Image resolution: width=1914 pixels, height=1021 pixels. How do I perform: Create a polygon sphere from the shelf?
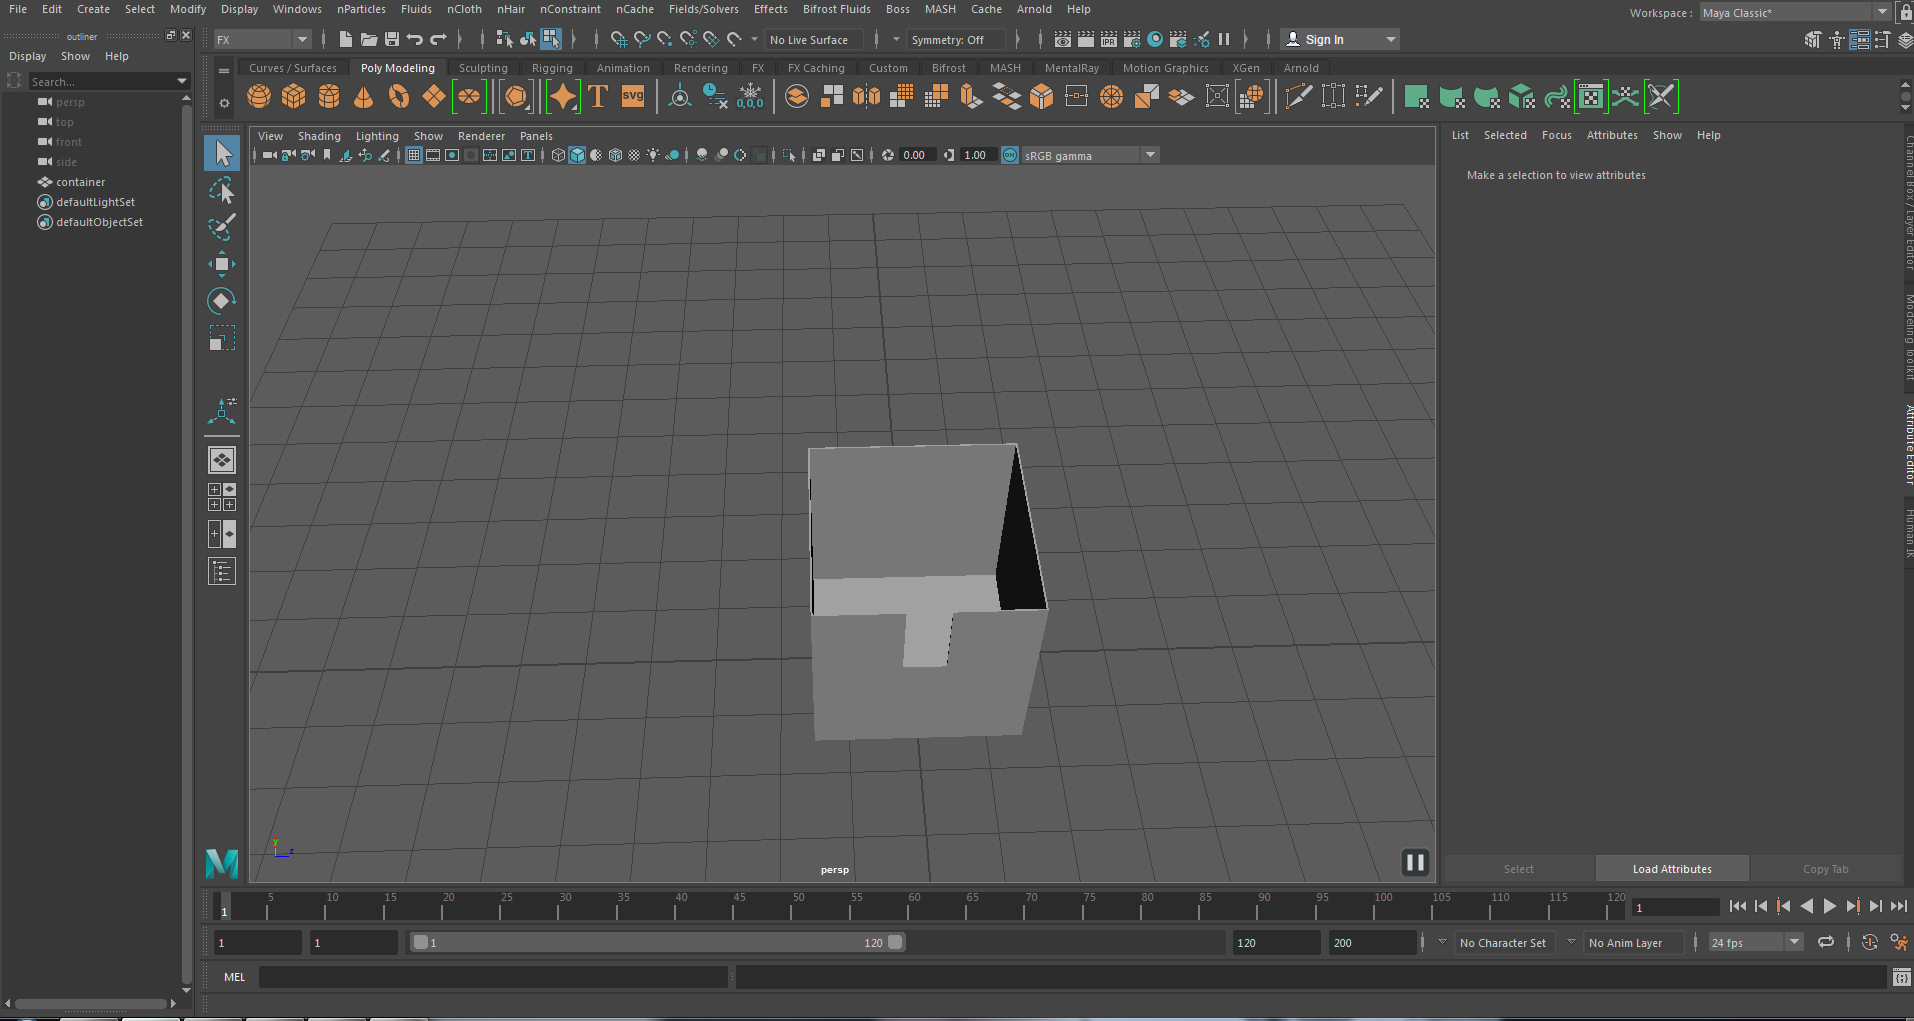click(259, 97)
